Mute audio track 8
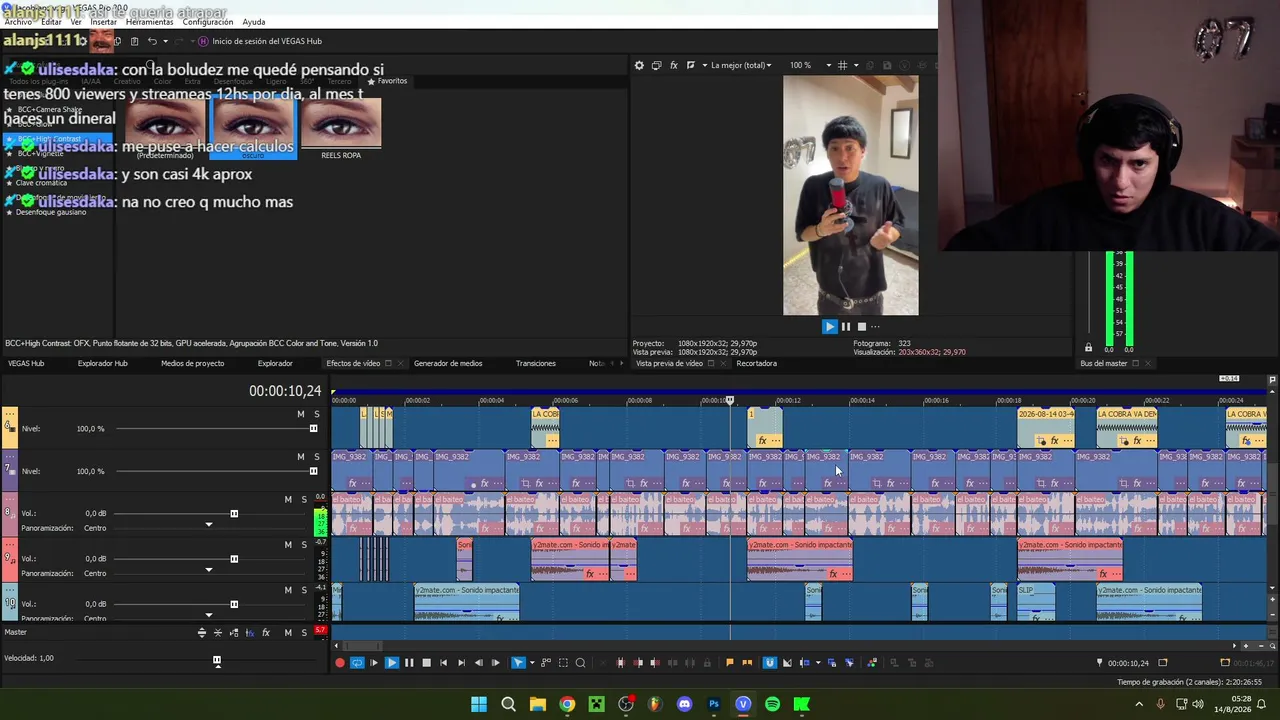 (x=288, y=500)
